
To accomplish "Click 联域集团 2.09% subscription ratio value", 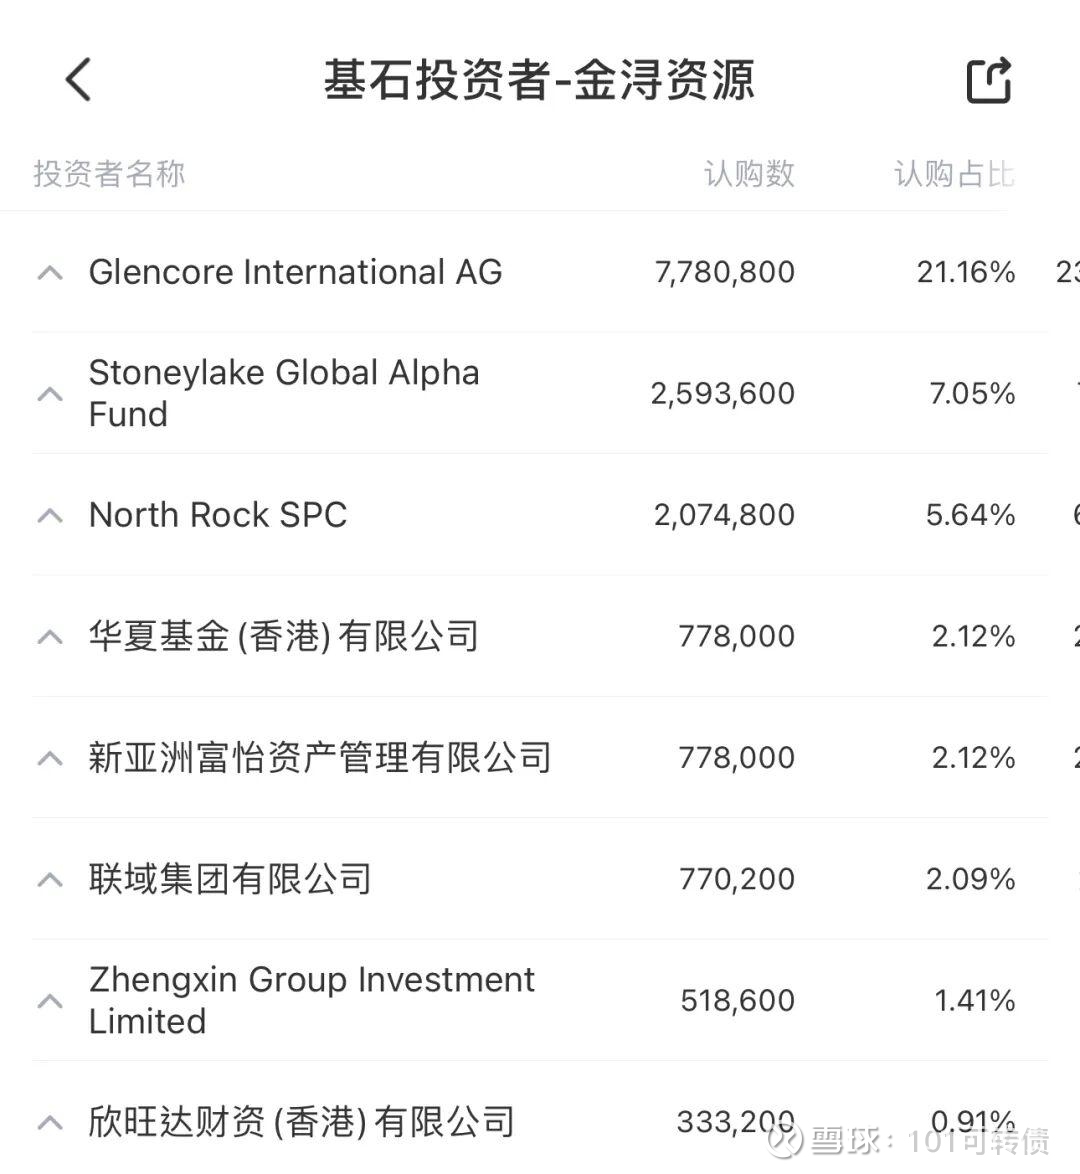I will pos(970,879).
